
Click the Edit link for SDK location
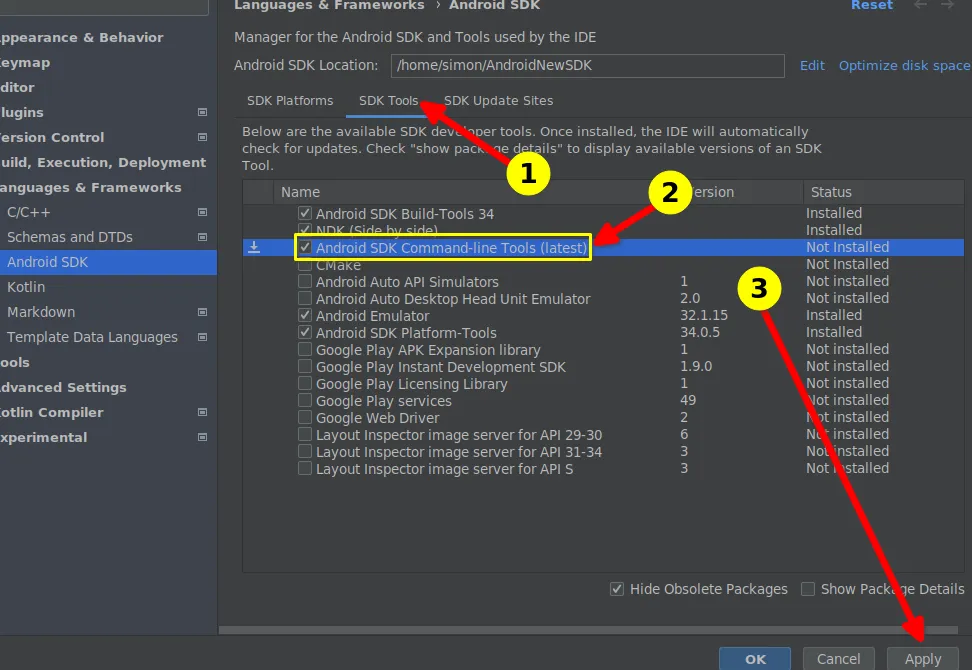pyautogui.click(x=812, y=66)
